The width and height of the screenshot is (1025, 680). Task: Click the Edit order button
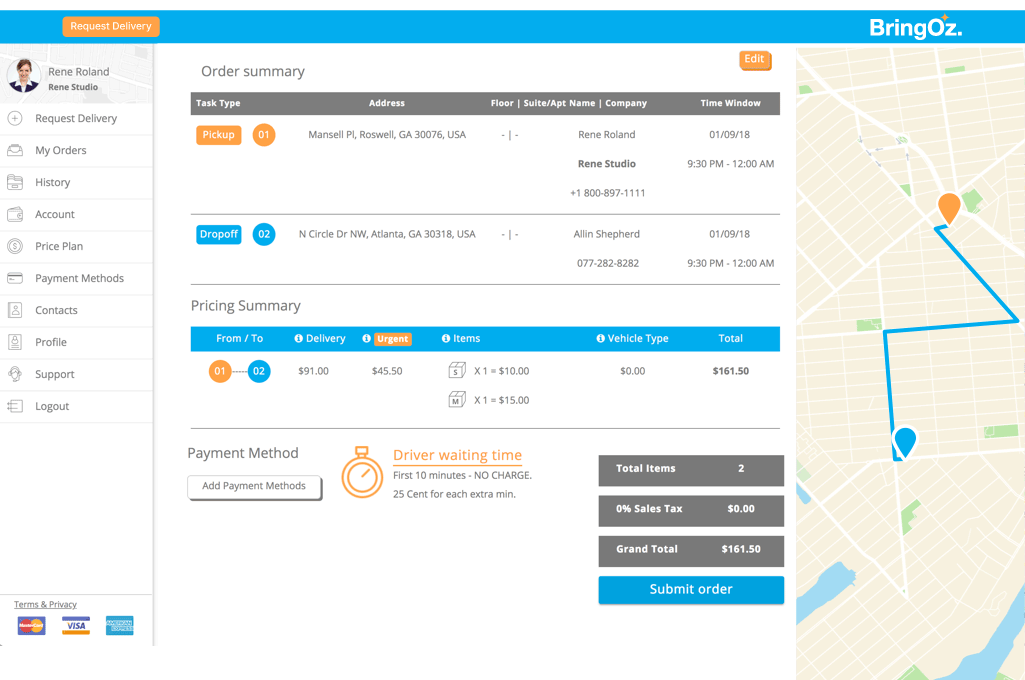tap(754, 60)
